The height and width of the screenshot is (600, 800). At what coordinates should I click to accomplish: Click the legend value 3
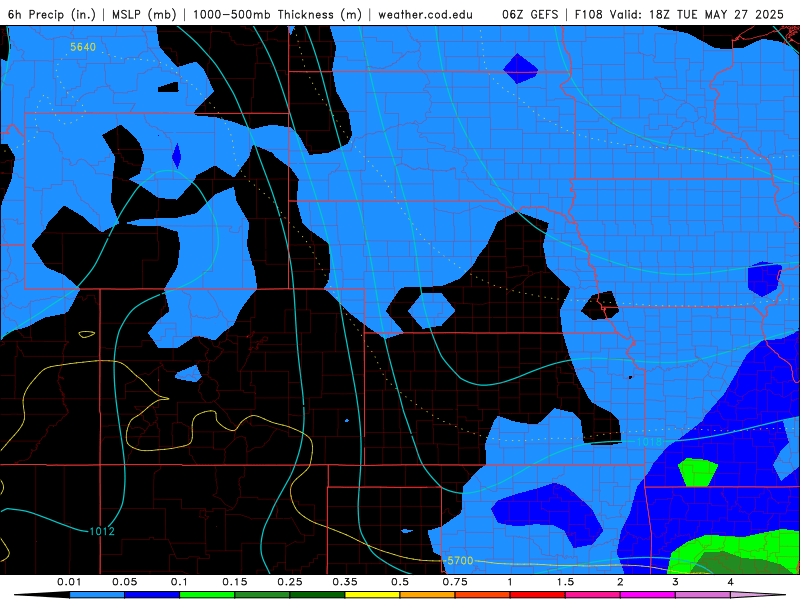(x=676, y=582)
